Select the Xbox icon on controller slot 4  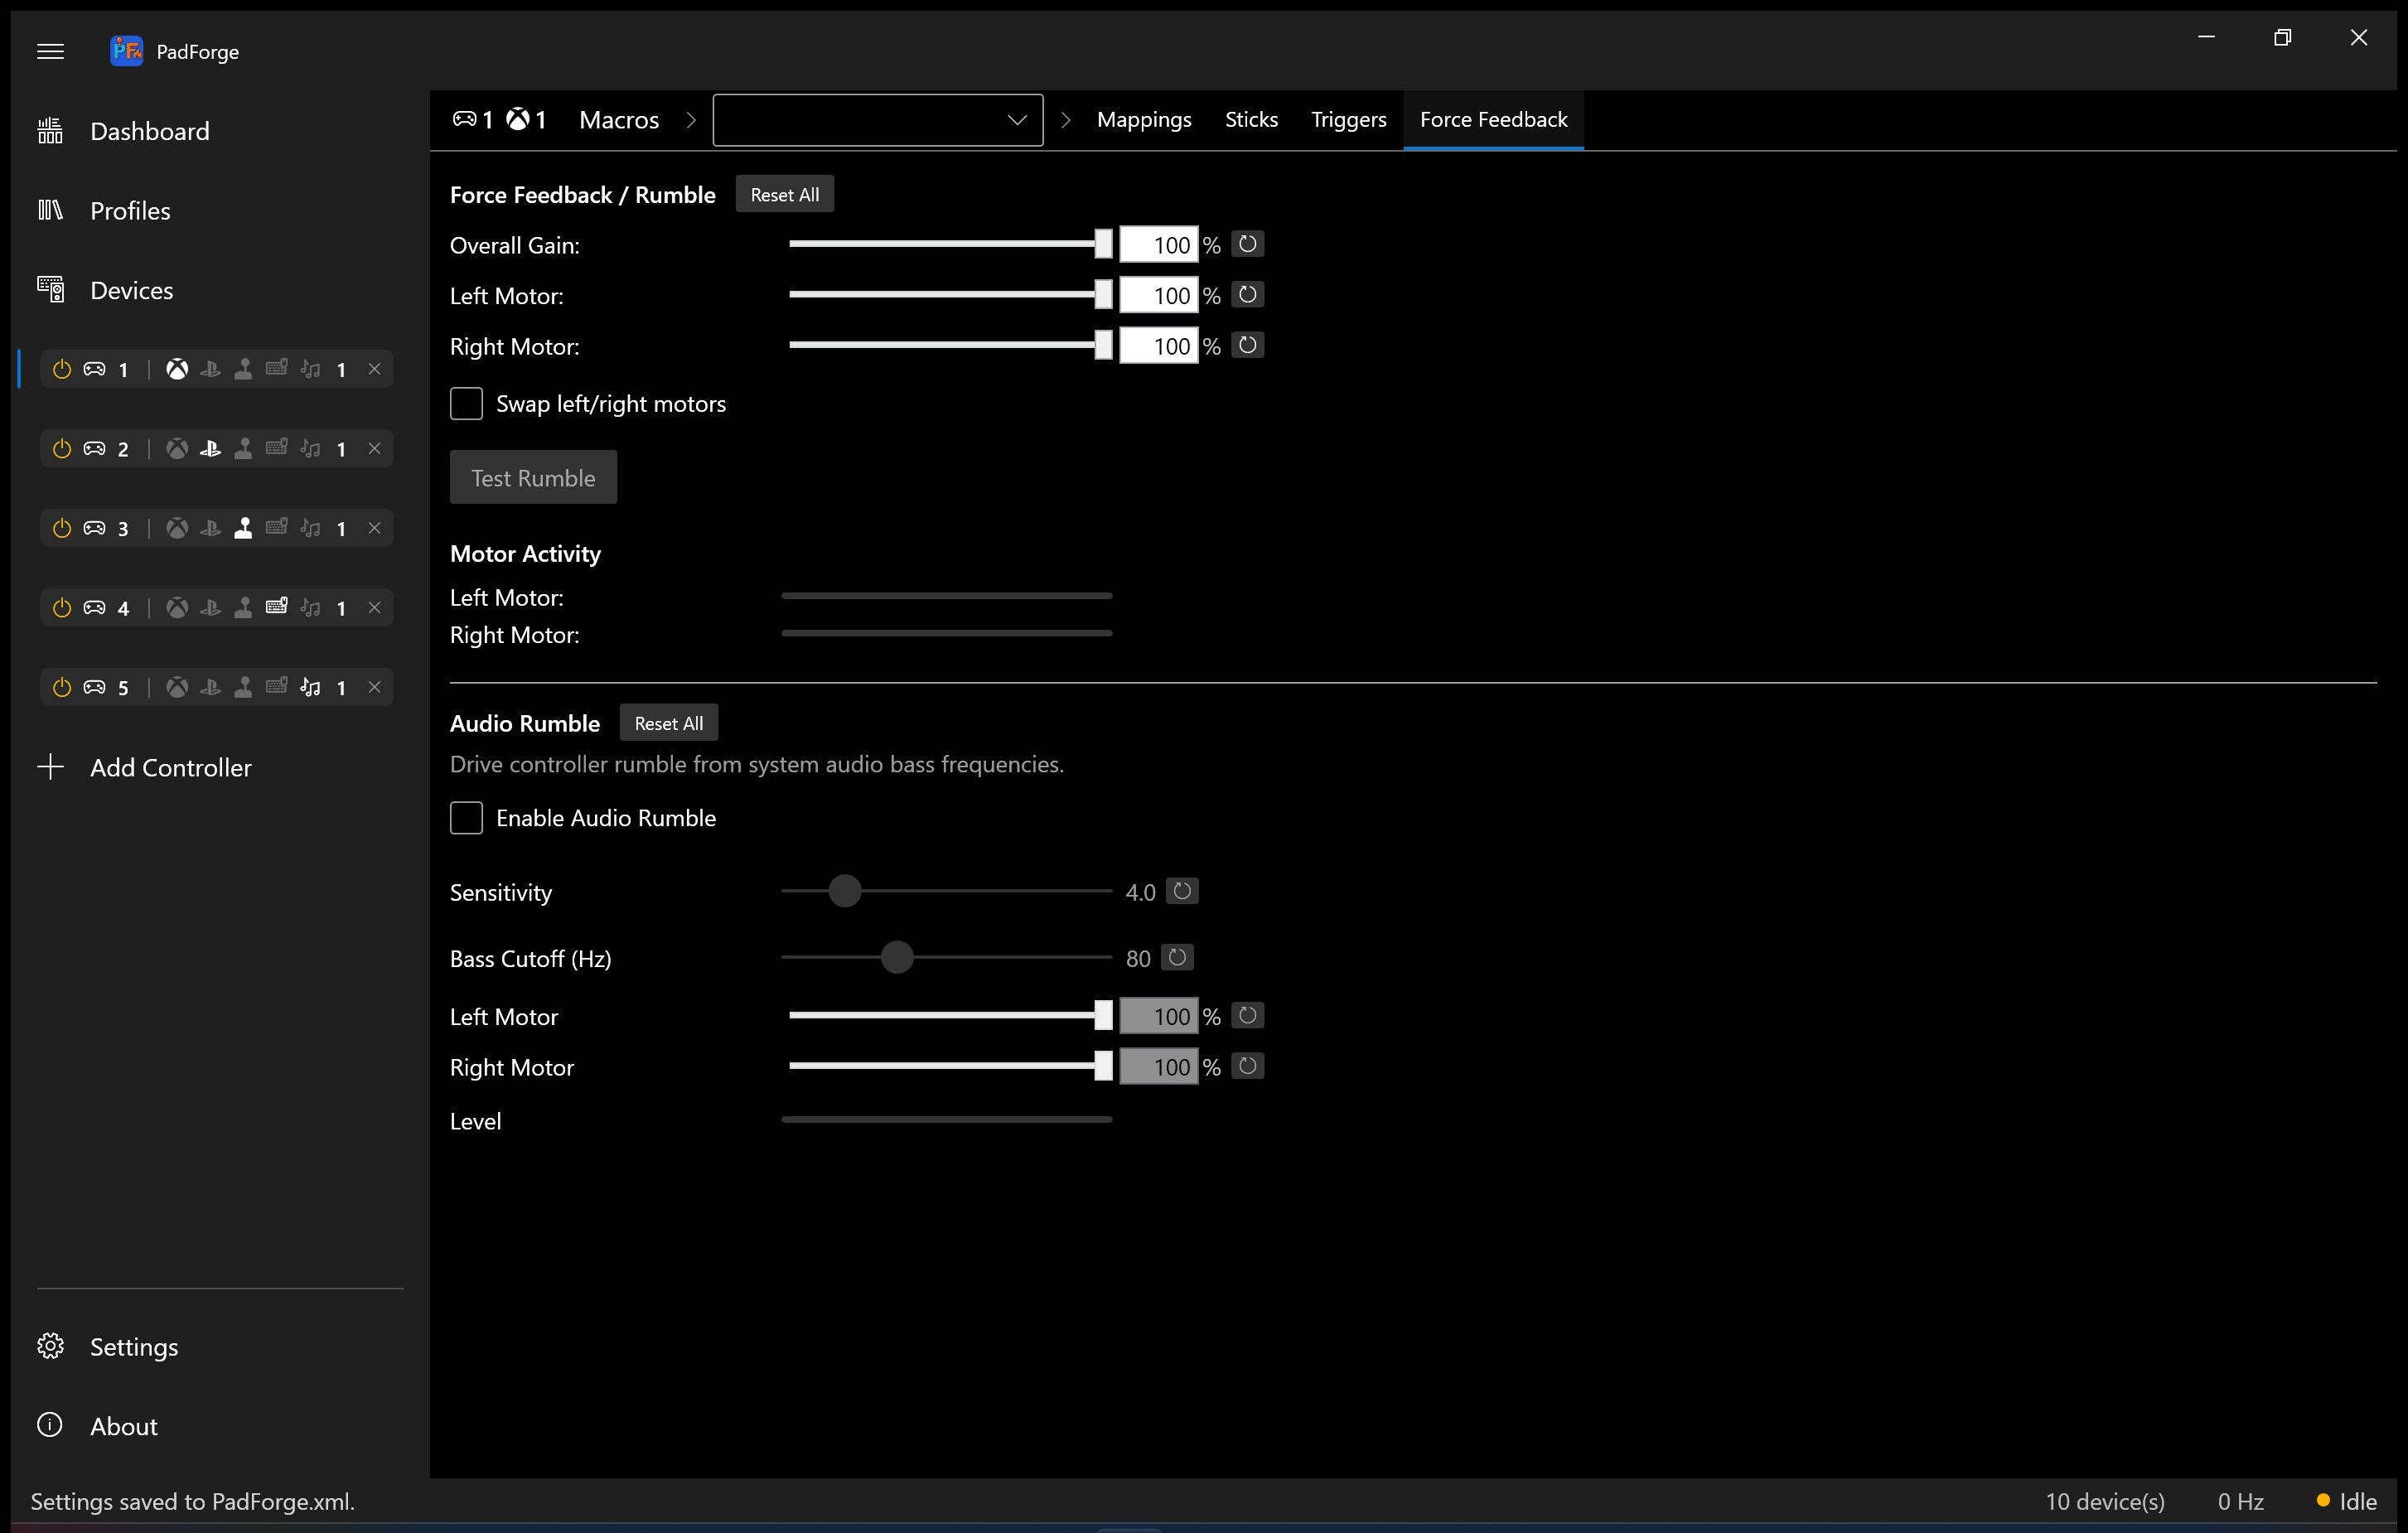click(x=177, y=608)
